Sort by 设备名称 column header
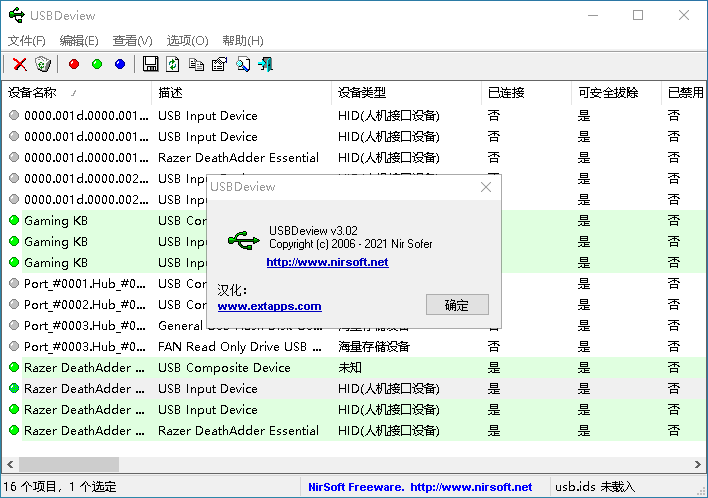This screenshot has height=498, width=708. [77, 93]
